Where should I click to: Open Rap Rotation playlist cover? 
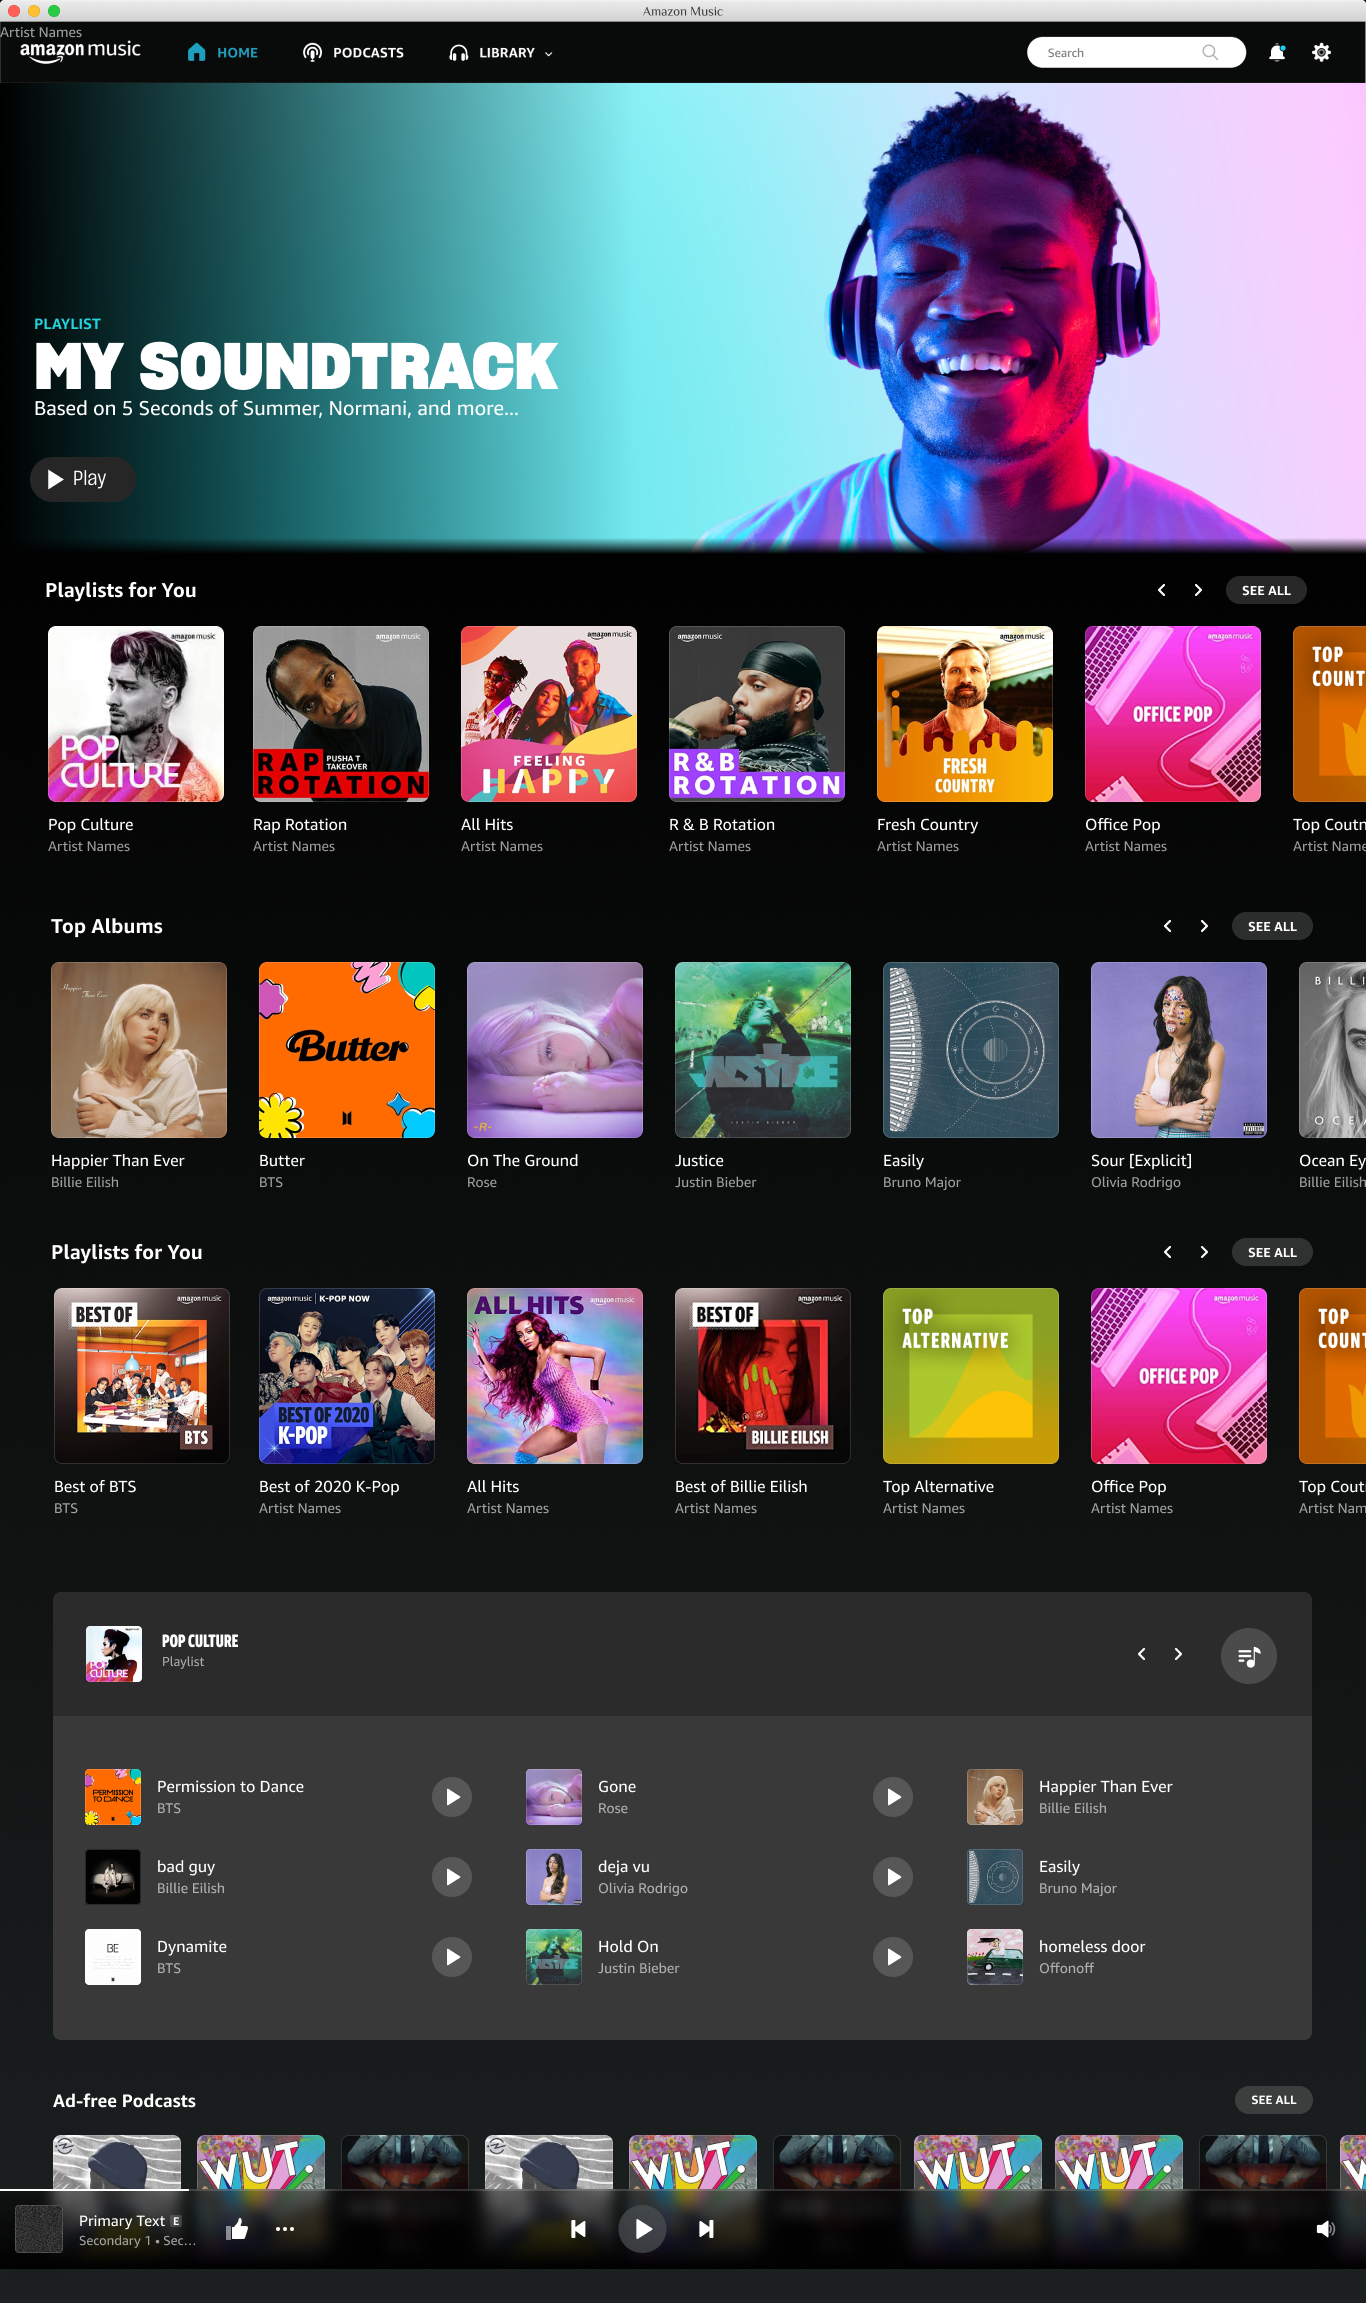pos(341,714)
